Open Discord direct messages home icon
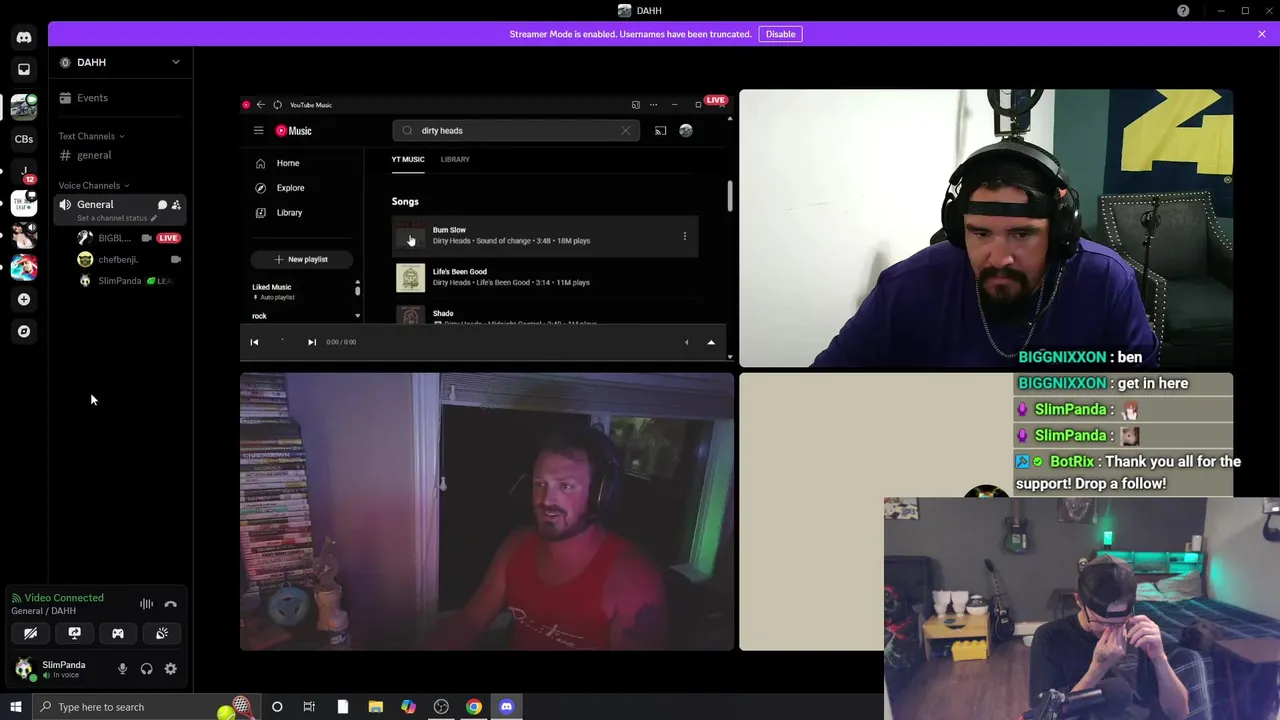The image size is (1280, 720). pyautogui.click(x=24, y=37)
